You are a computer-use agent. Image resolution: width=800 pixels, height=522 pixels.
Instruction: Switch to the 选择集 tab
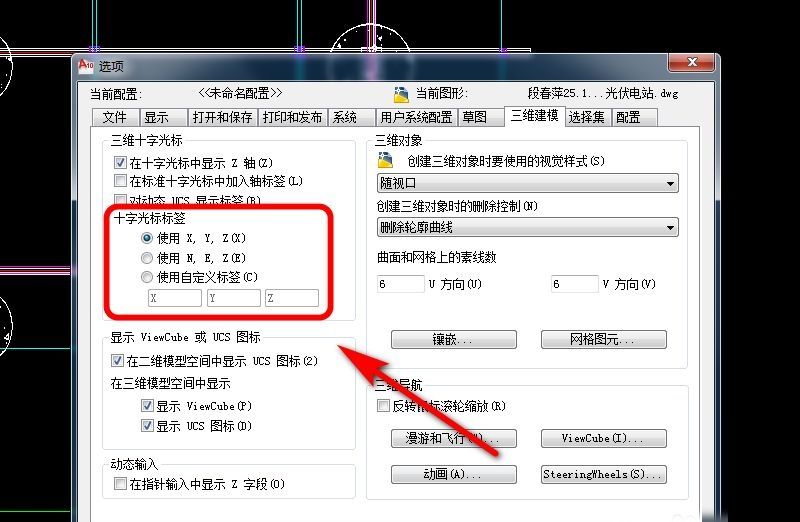coord(587,117)
